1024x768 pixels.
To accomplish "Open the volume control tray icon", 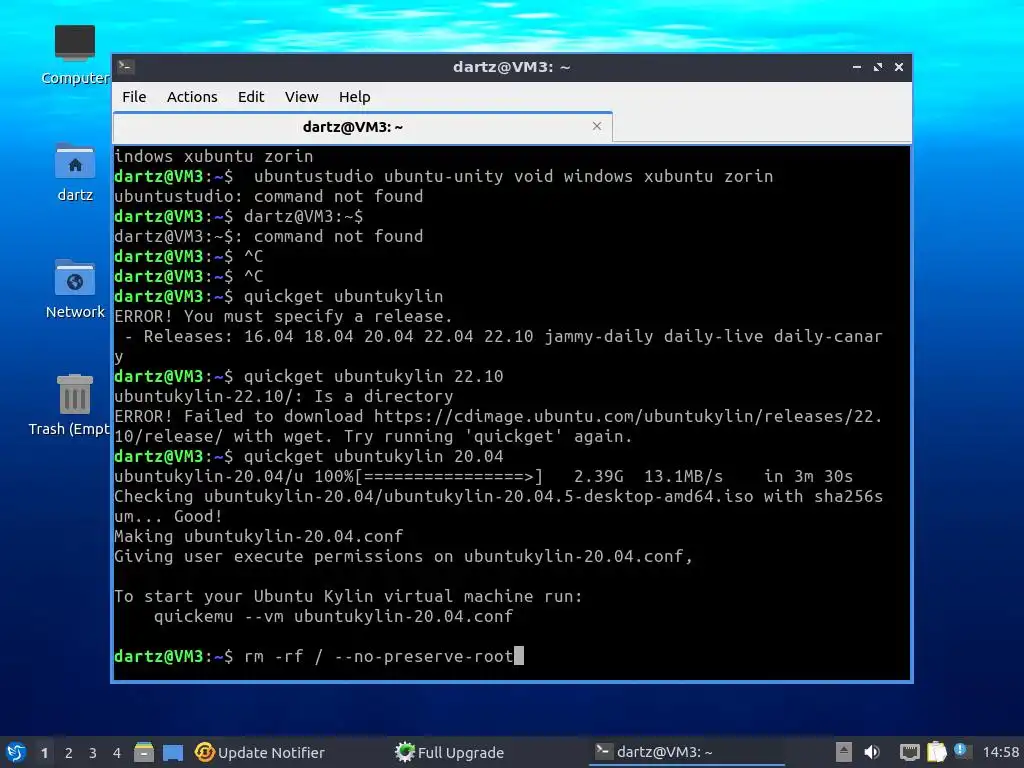I will click(x=872, y=752).
